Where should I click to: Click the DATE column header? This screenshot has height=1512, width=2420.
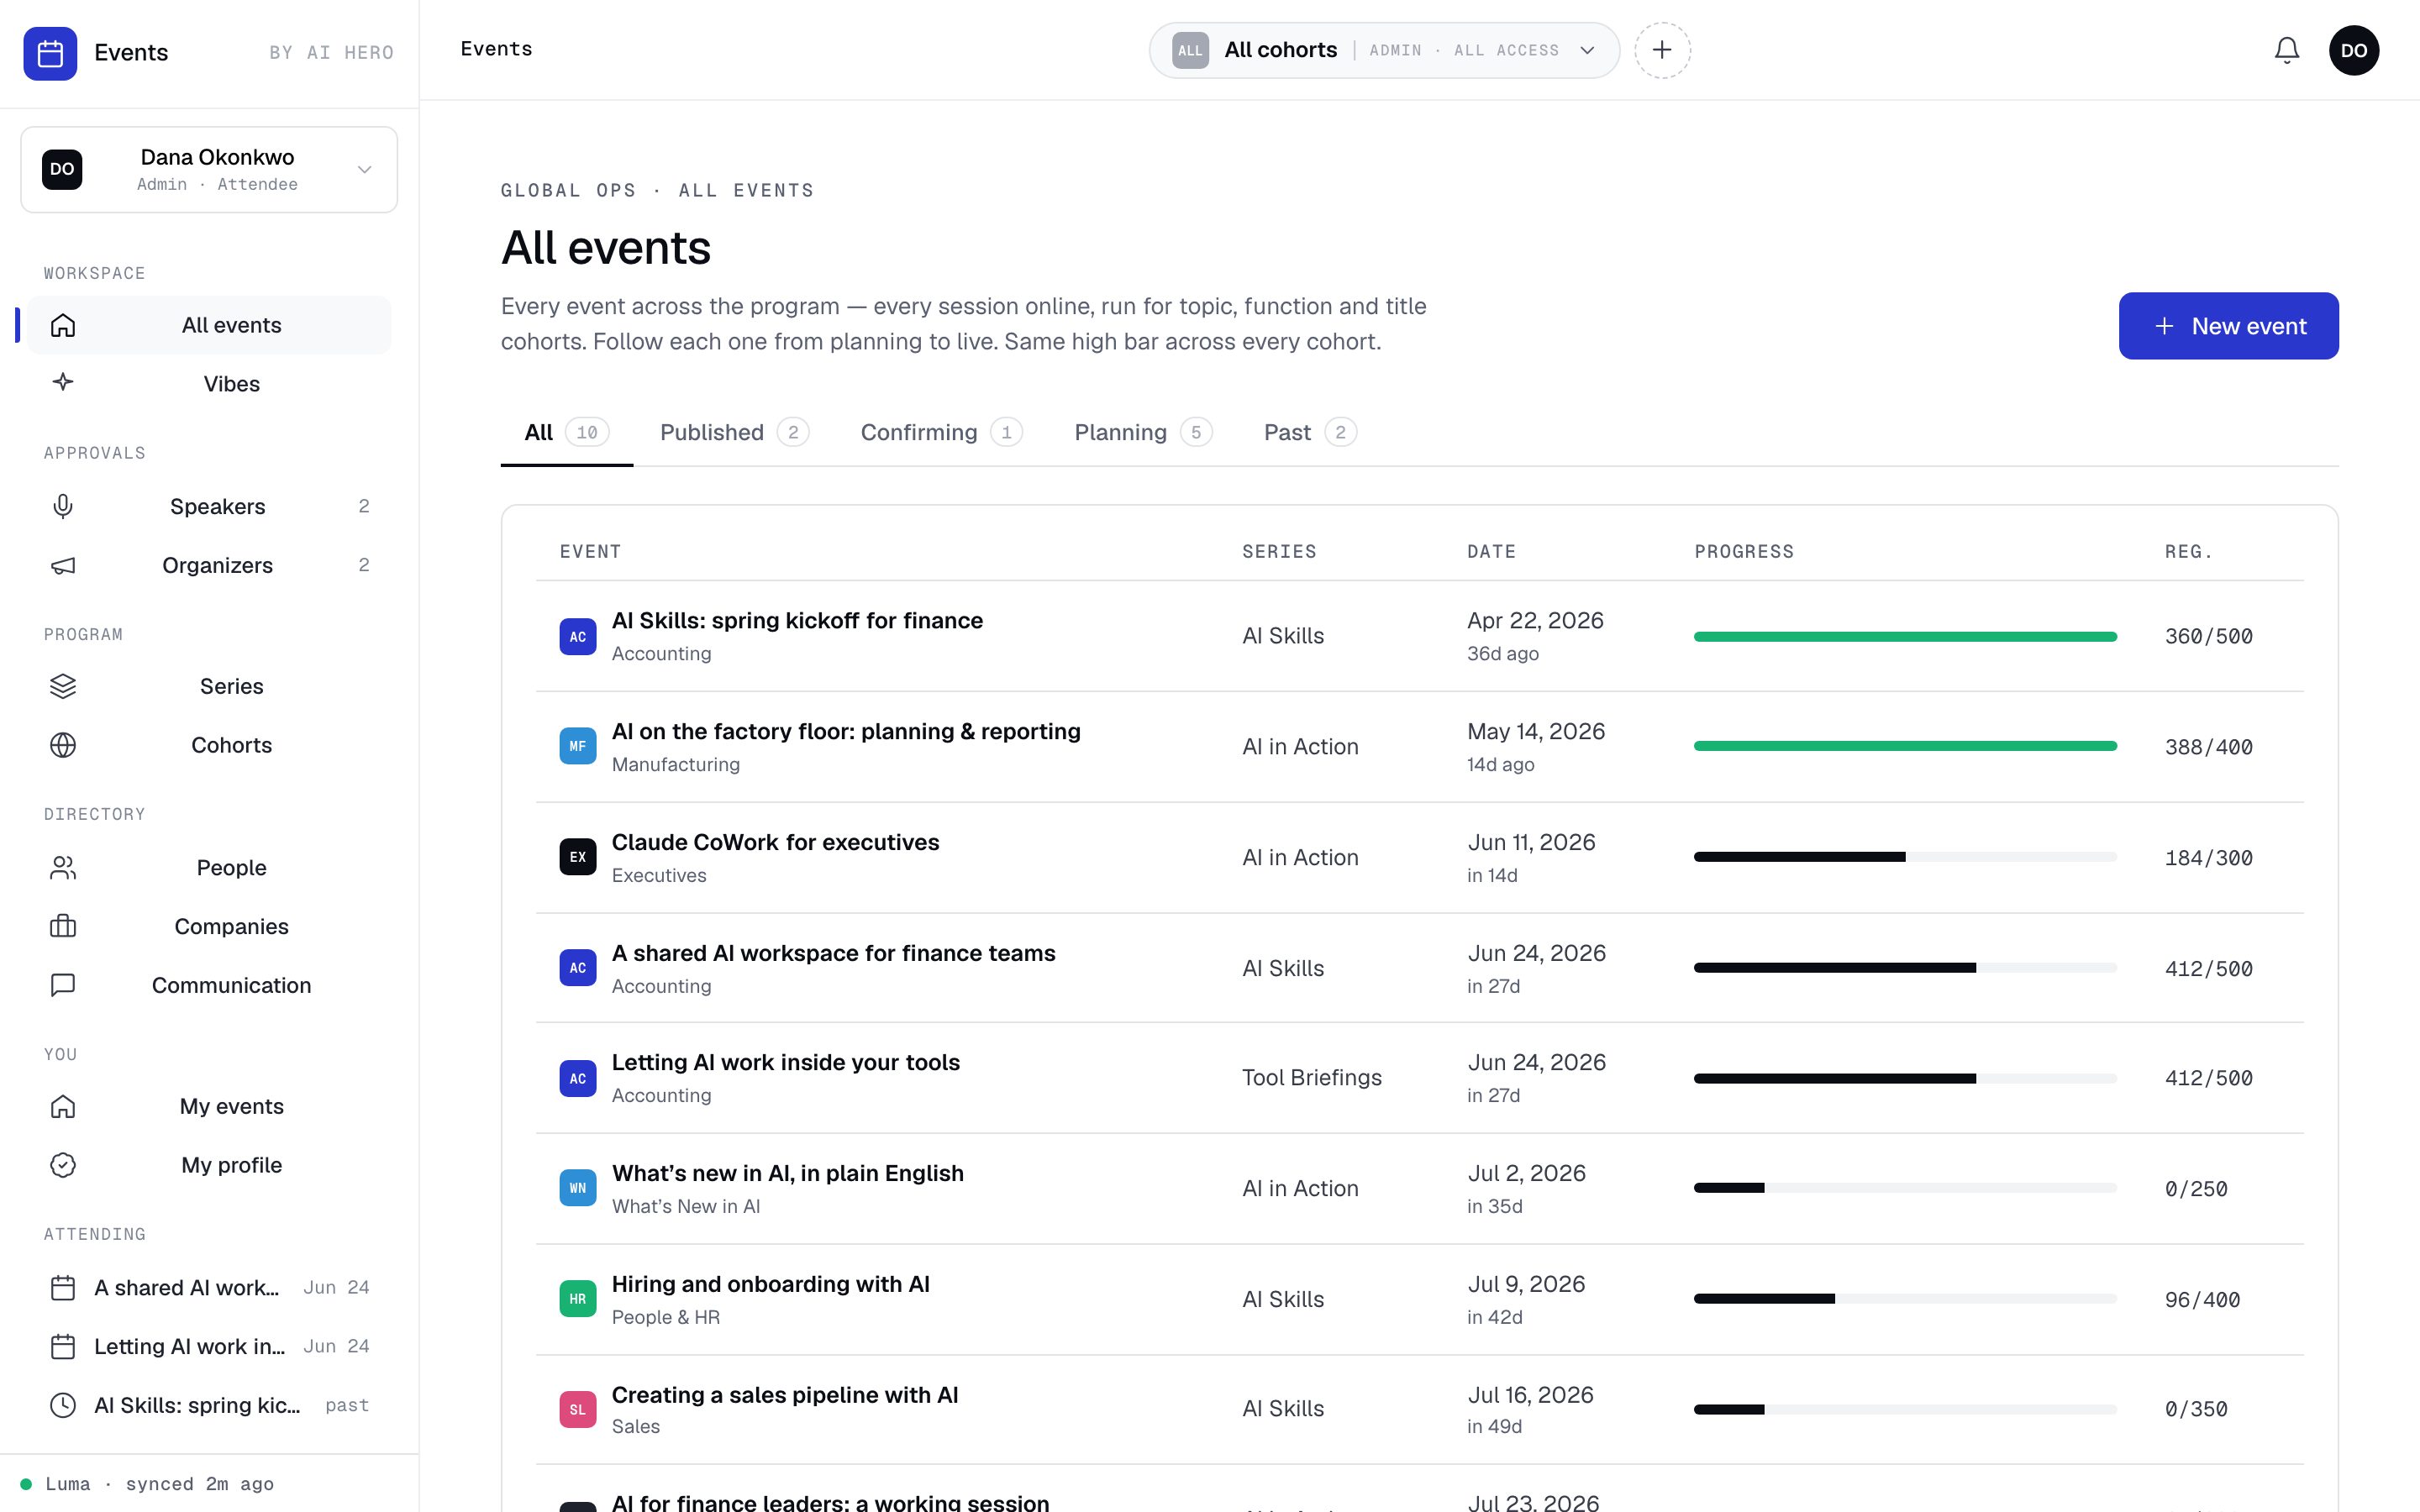1491,552
